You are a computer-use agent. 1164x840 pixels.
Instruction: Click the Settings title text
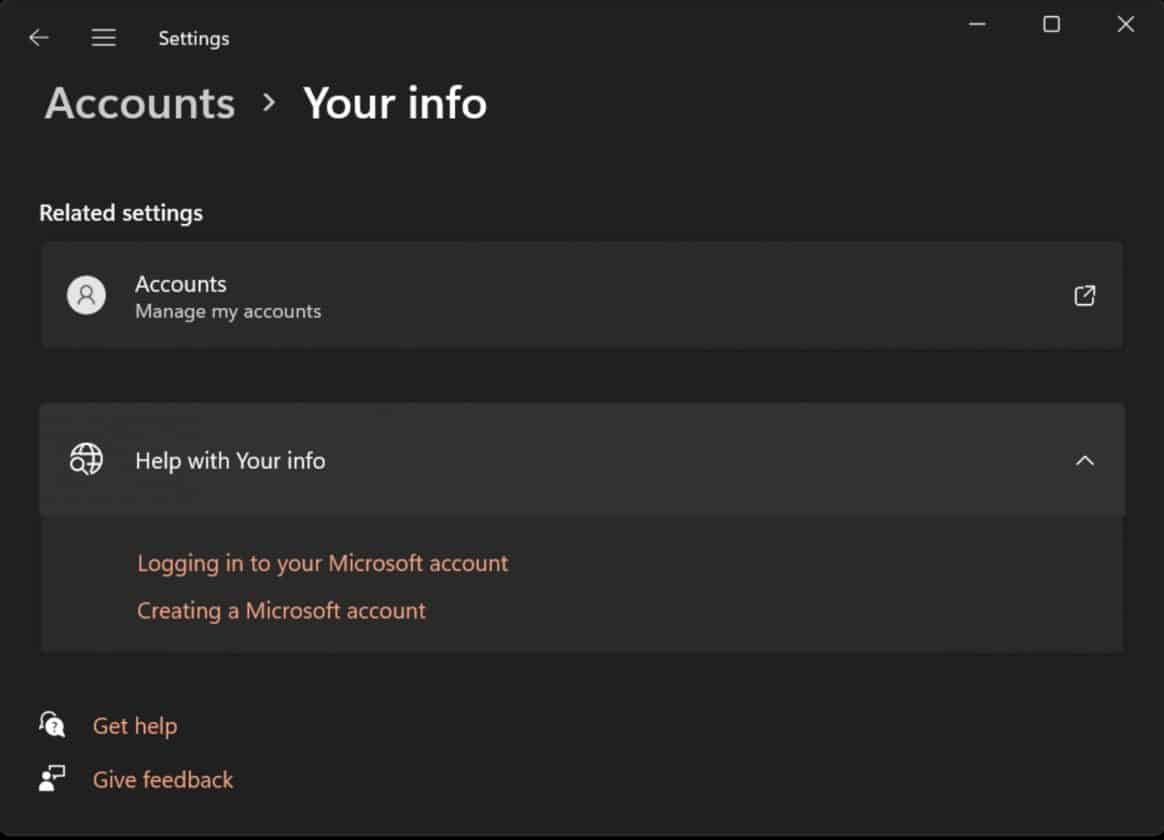(193, 38)
